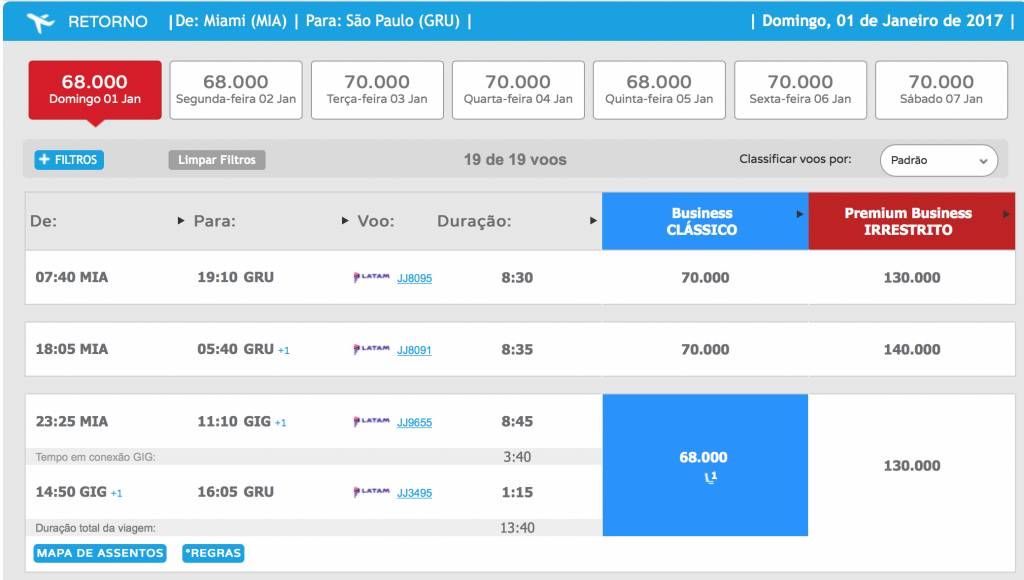
Task: Select the Sexta-feira 06 Jan date tab
Action: point(800,90)
